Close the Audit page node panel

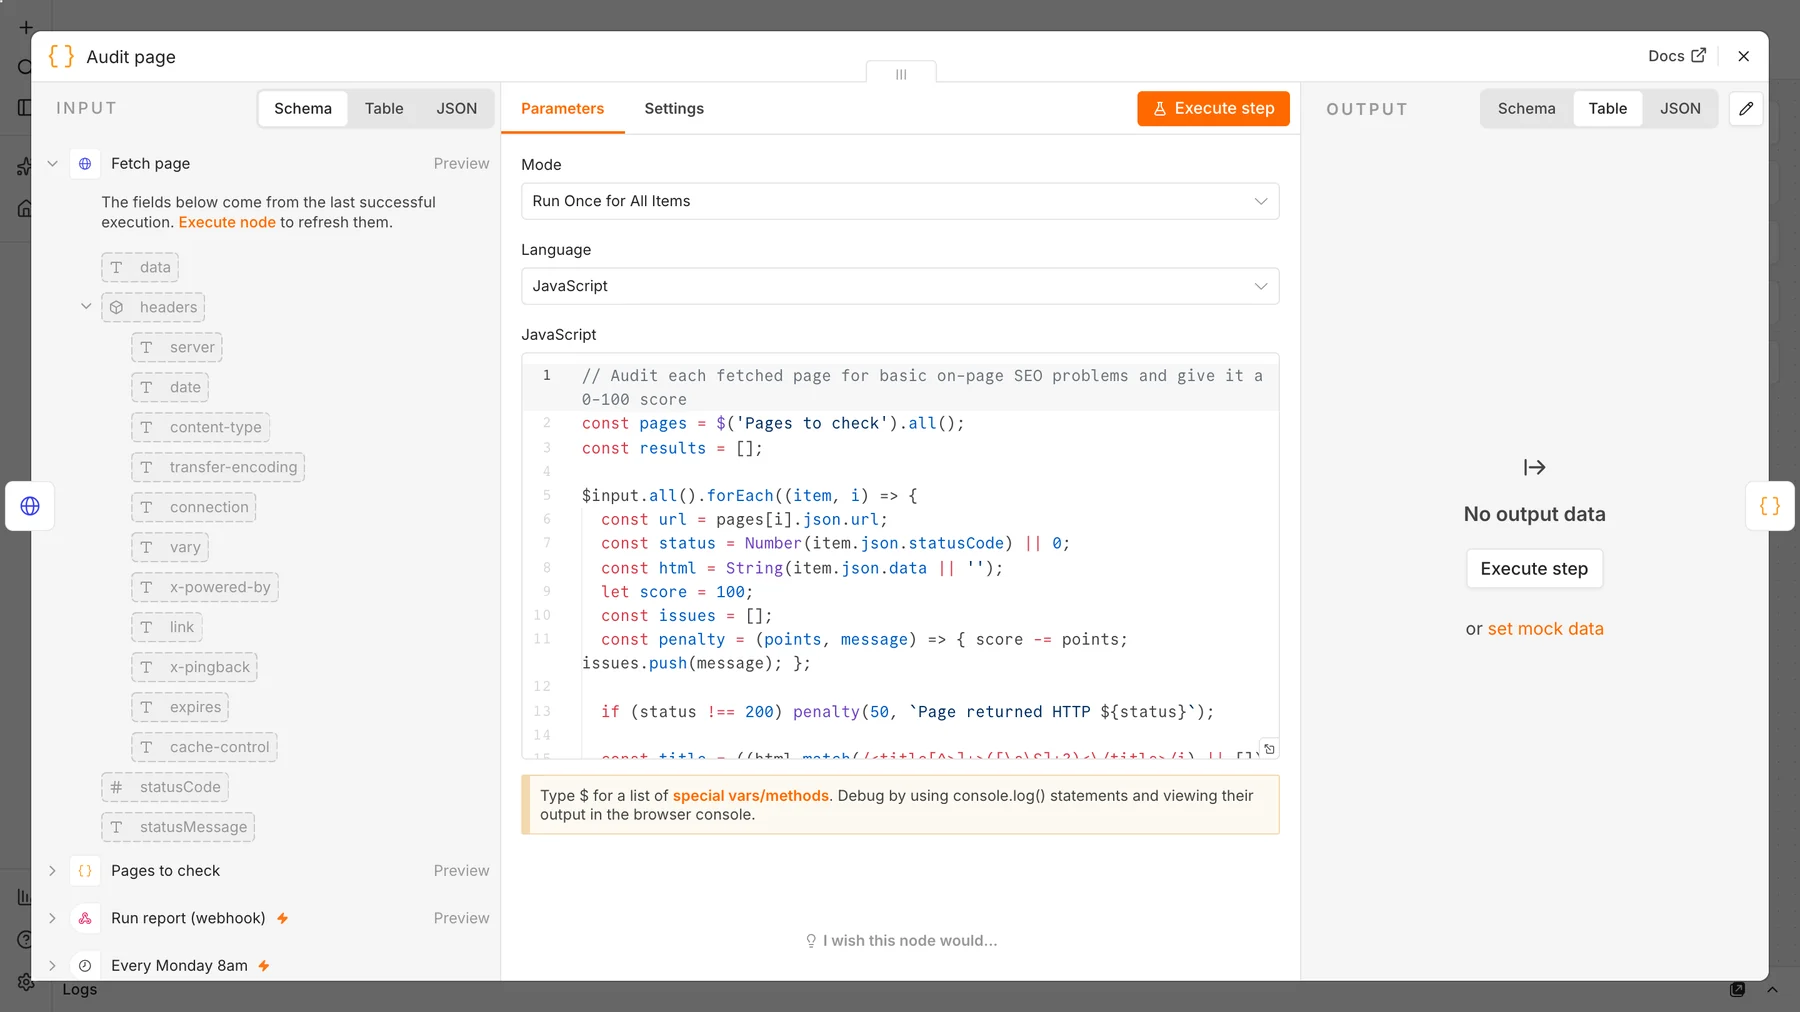[x=1743, y=56]
